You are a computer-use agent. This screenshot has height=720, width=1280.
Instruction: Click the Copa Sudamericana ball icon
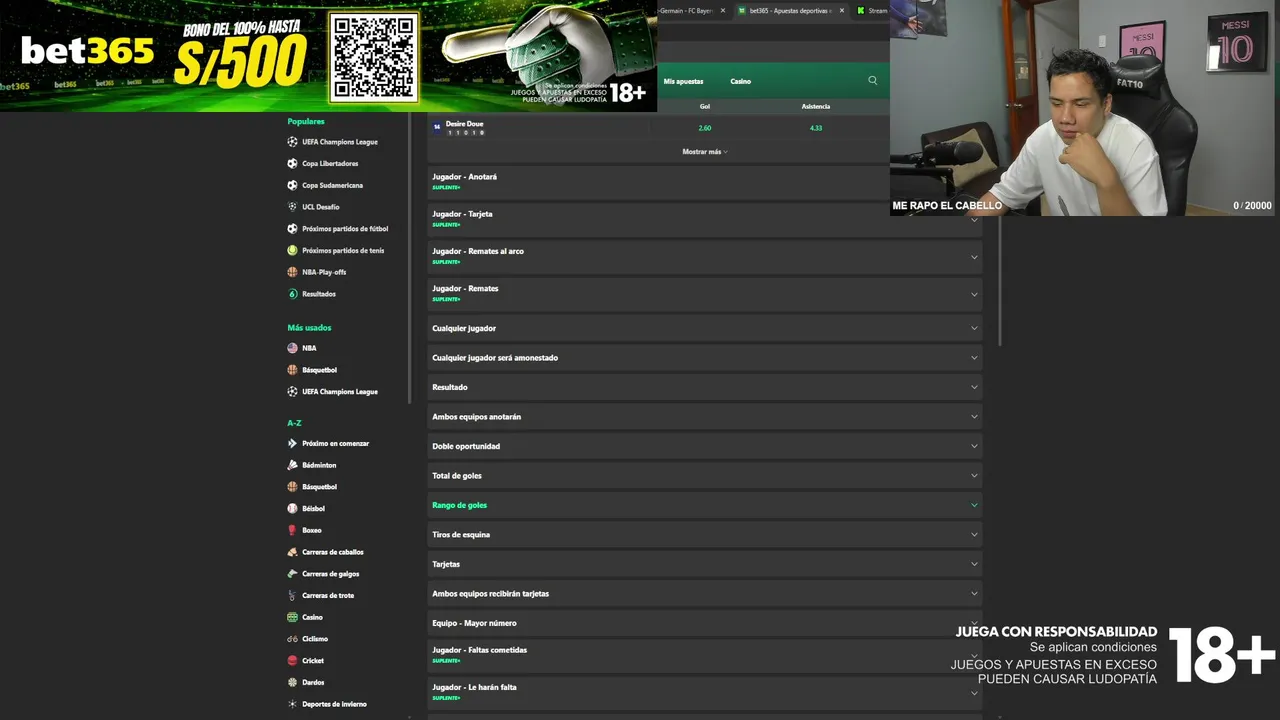292,185
